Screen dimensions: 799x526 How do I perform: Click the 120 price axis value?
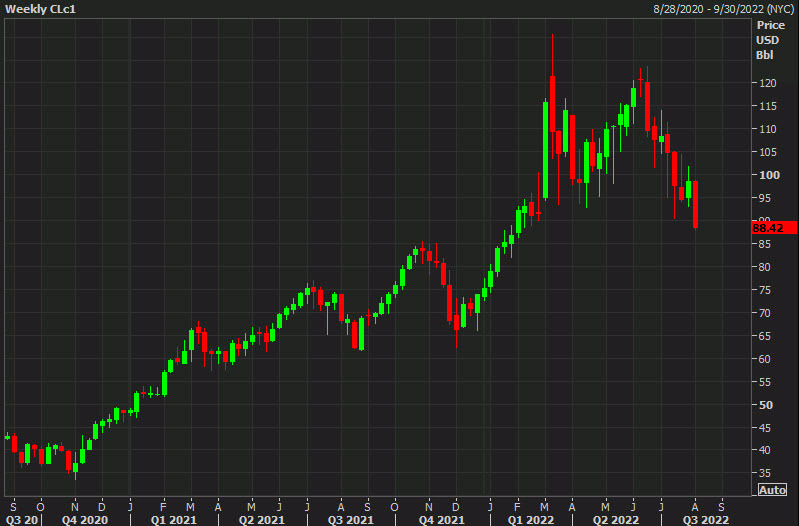point(767,83)
